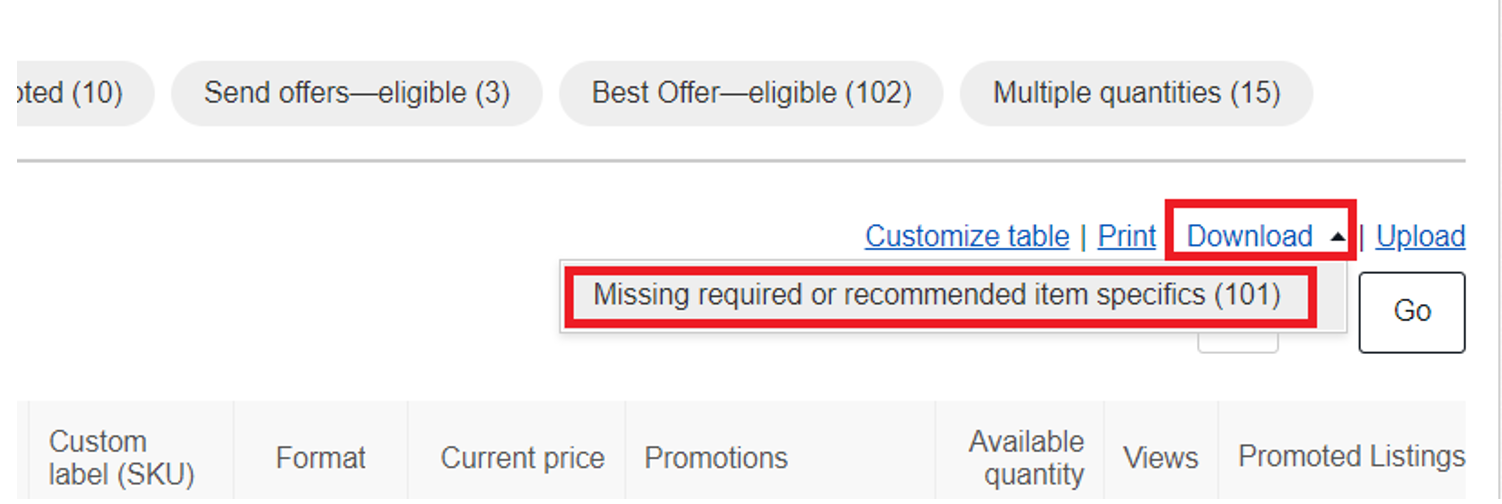Select Missing required or recommended item specifics

click(936, 295)
